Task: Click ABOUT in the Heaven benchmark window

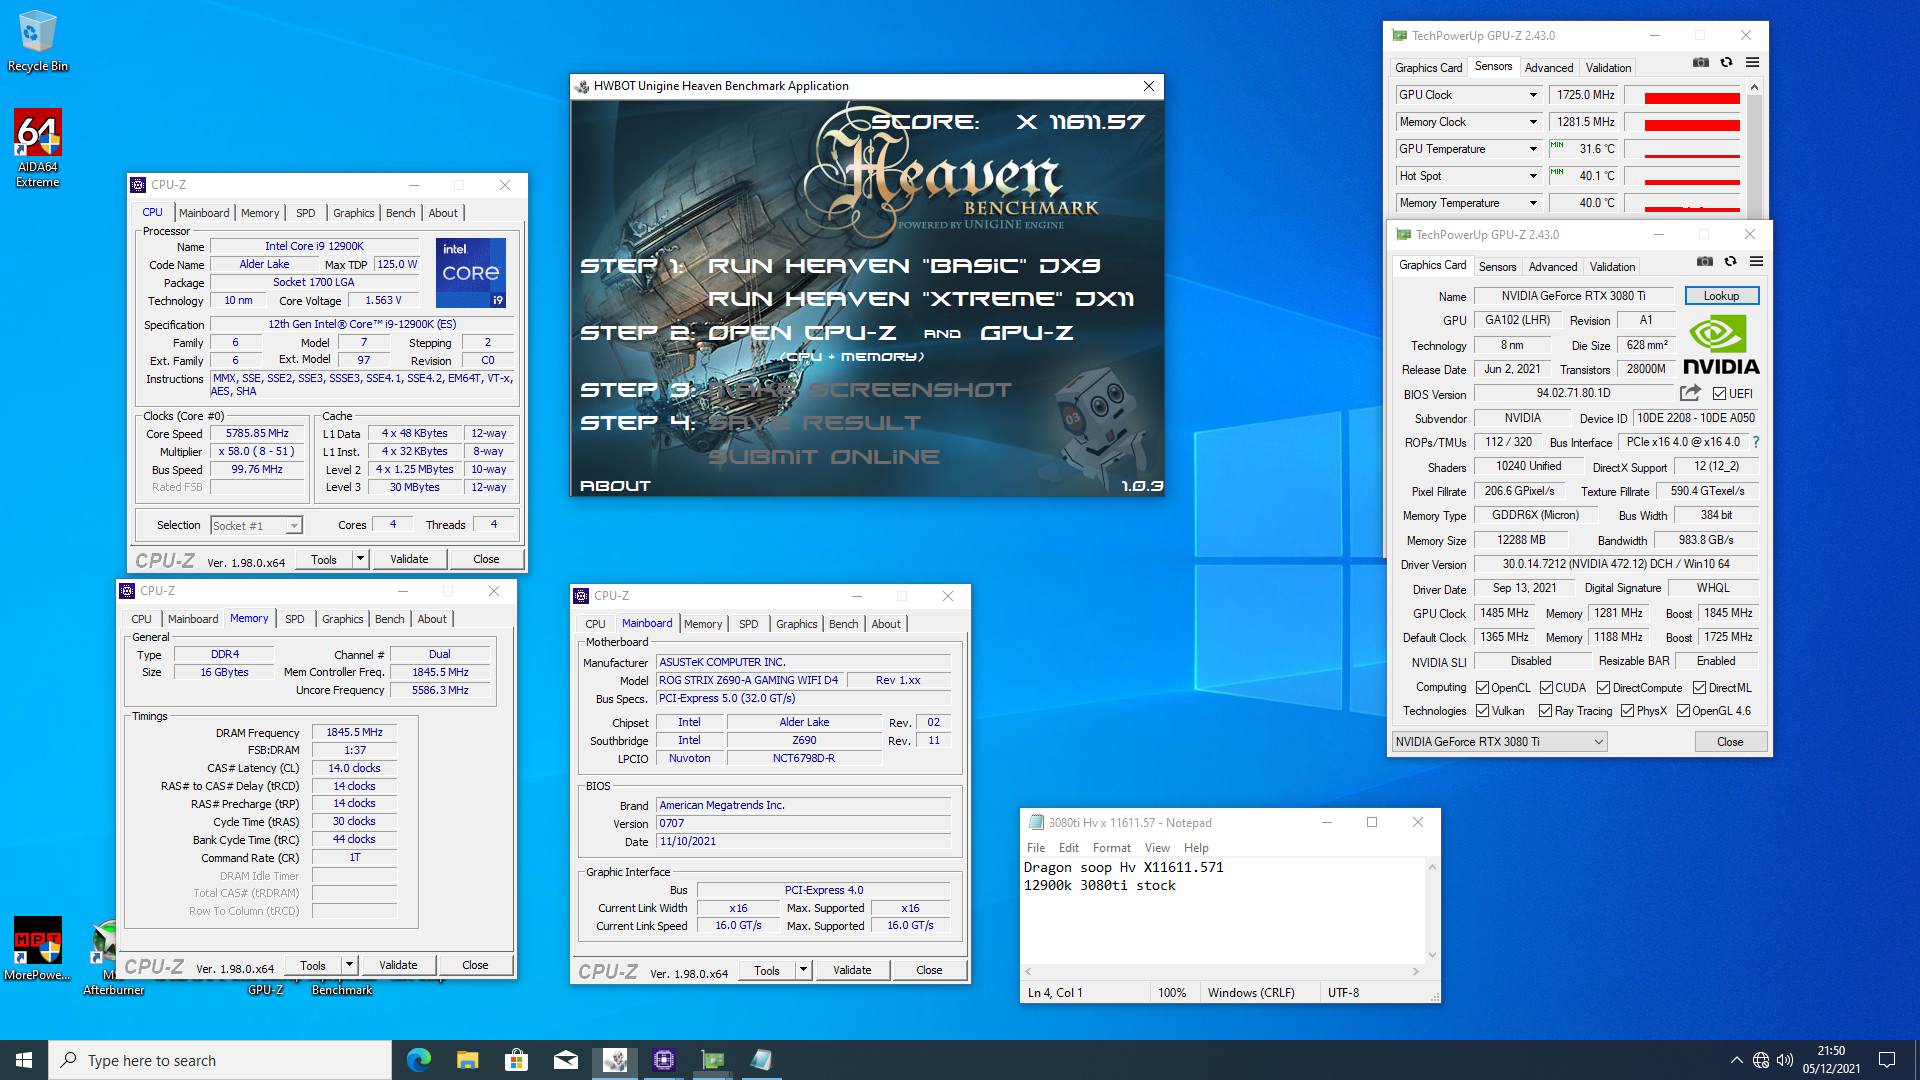Action: tap(615, 486)
